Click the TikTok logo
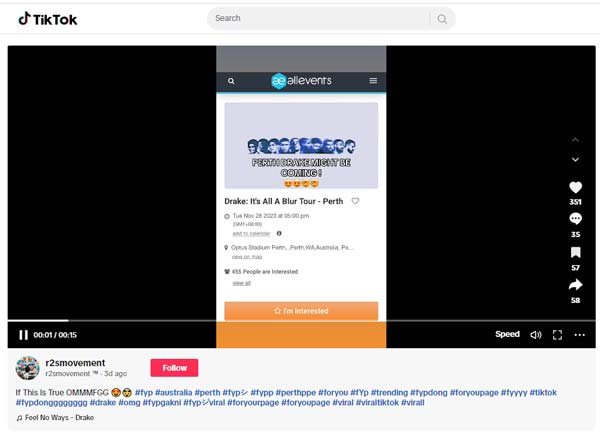The height and width of the screenshot is (435, 600). [47, 19]
